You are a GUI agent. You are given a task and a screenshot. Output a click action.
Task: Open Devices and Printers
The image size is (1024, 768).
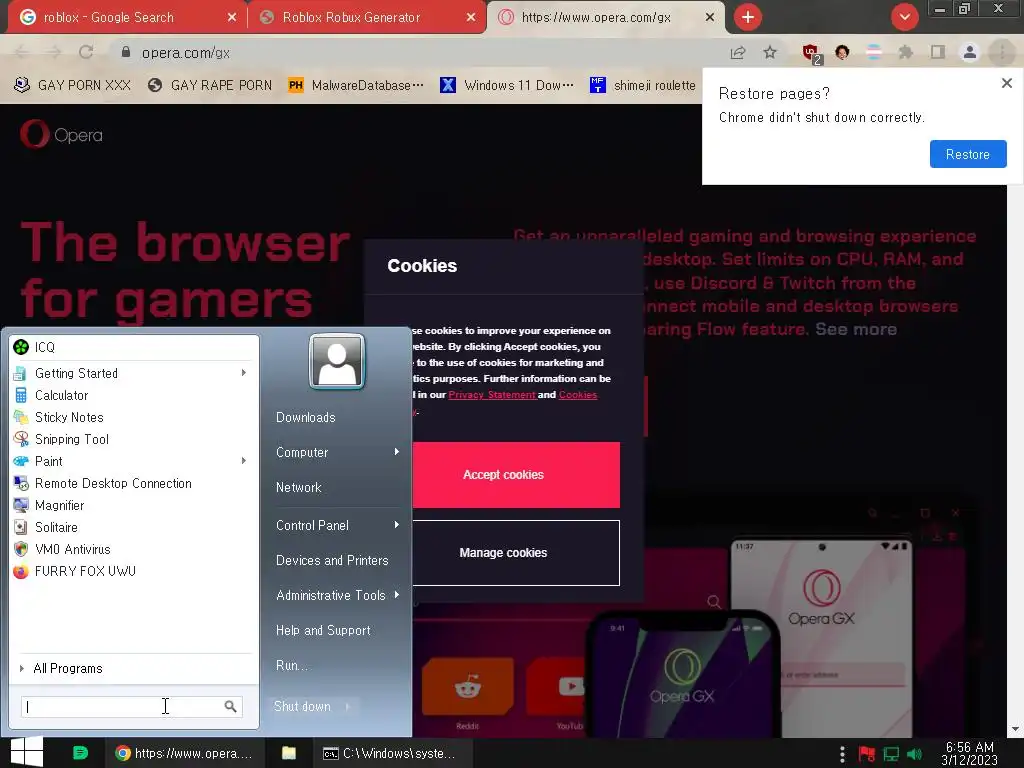coord(332,560)
